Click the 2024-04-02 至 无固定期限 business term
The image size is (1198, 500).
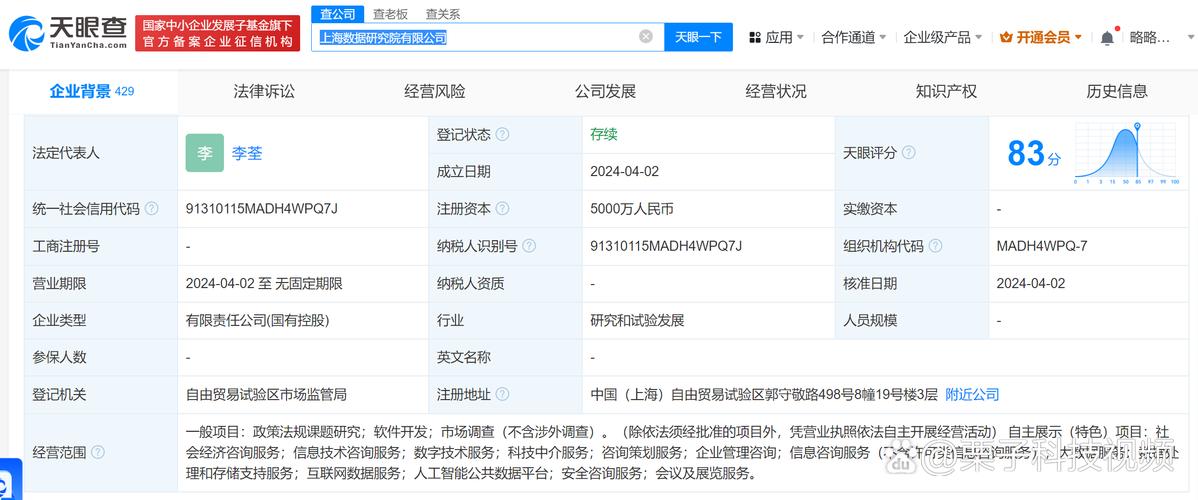264,284
